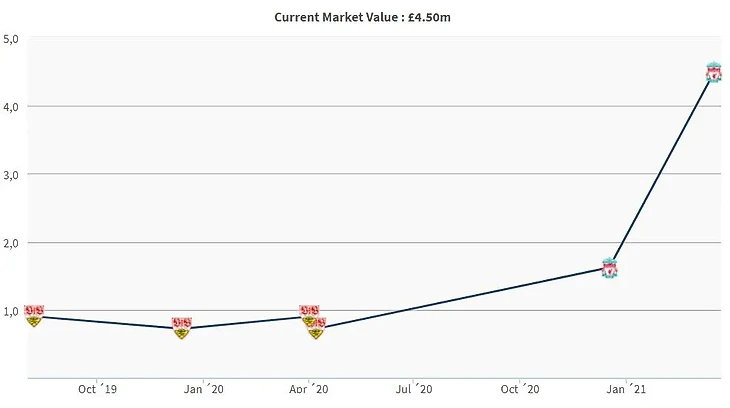Click the upper Stuttgart crest near Apr '20
The image size is (730, 408).
click(x=309, y=315)
